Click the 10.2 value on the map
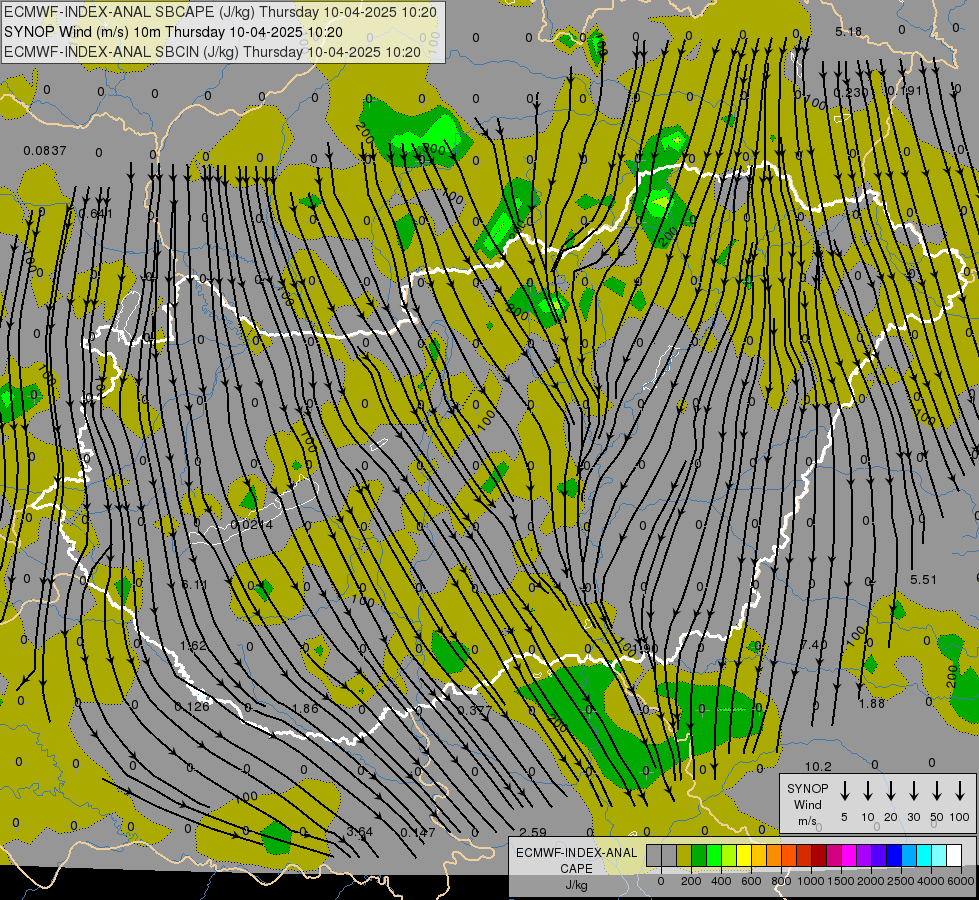The width and height of the screenshot is (979, 900). 818,766
